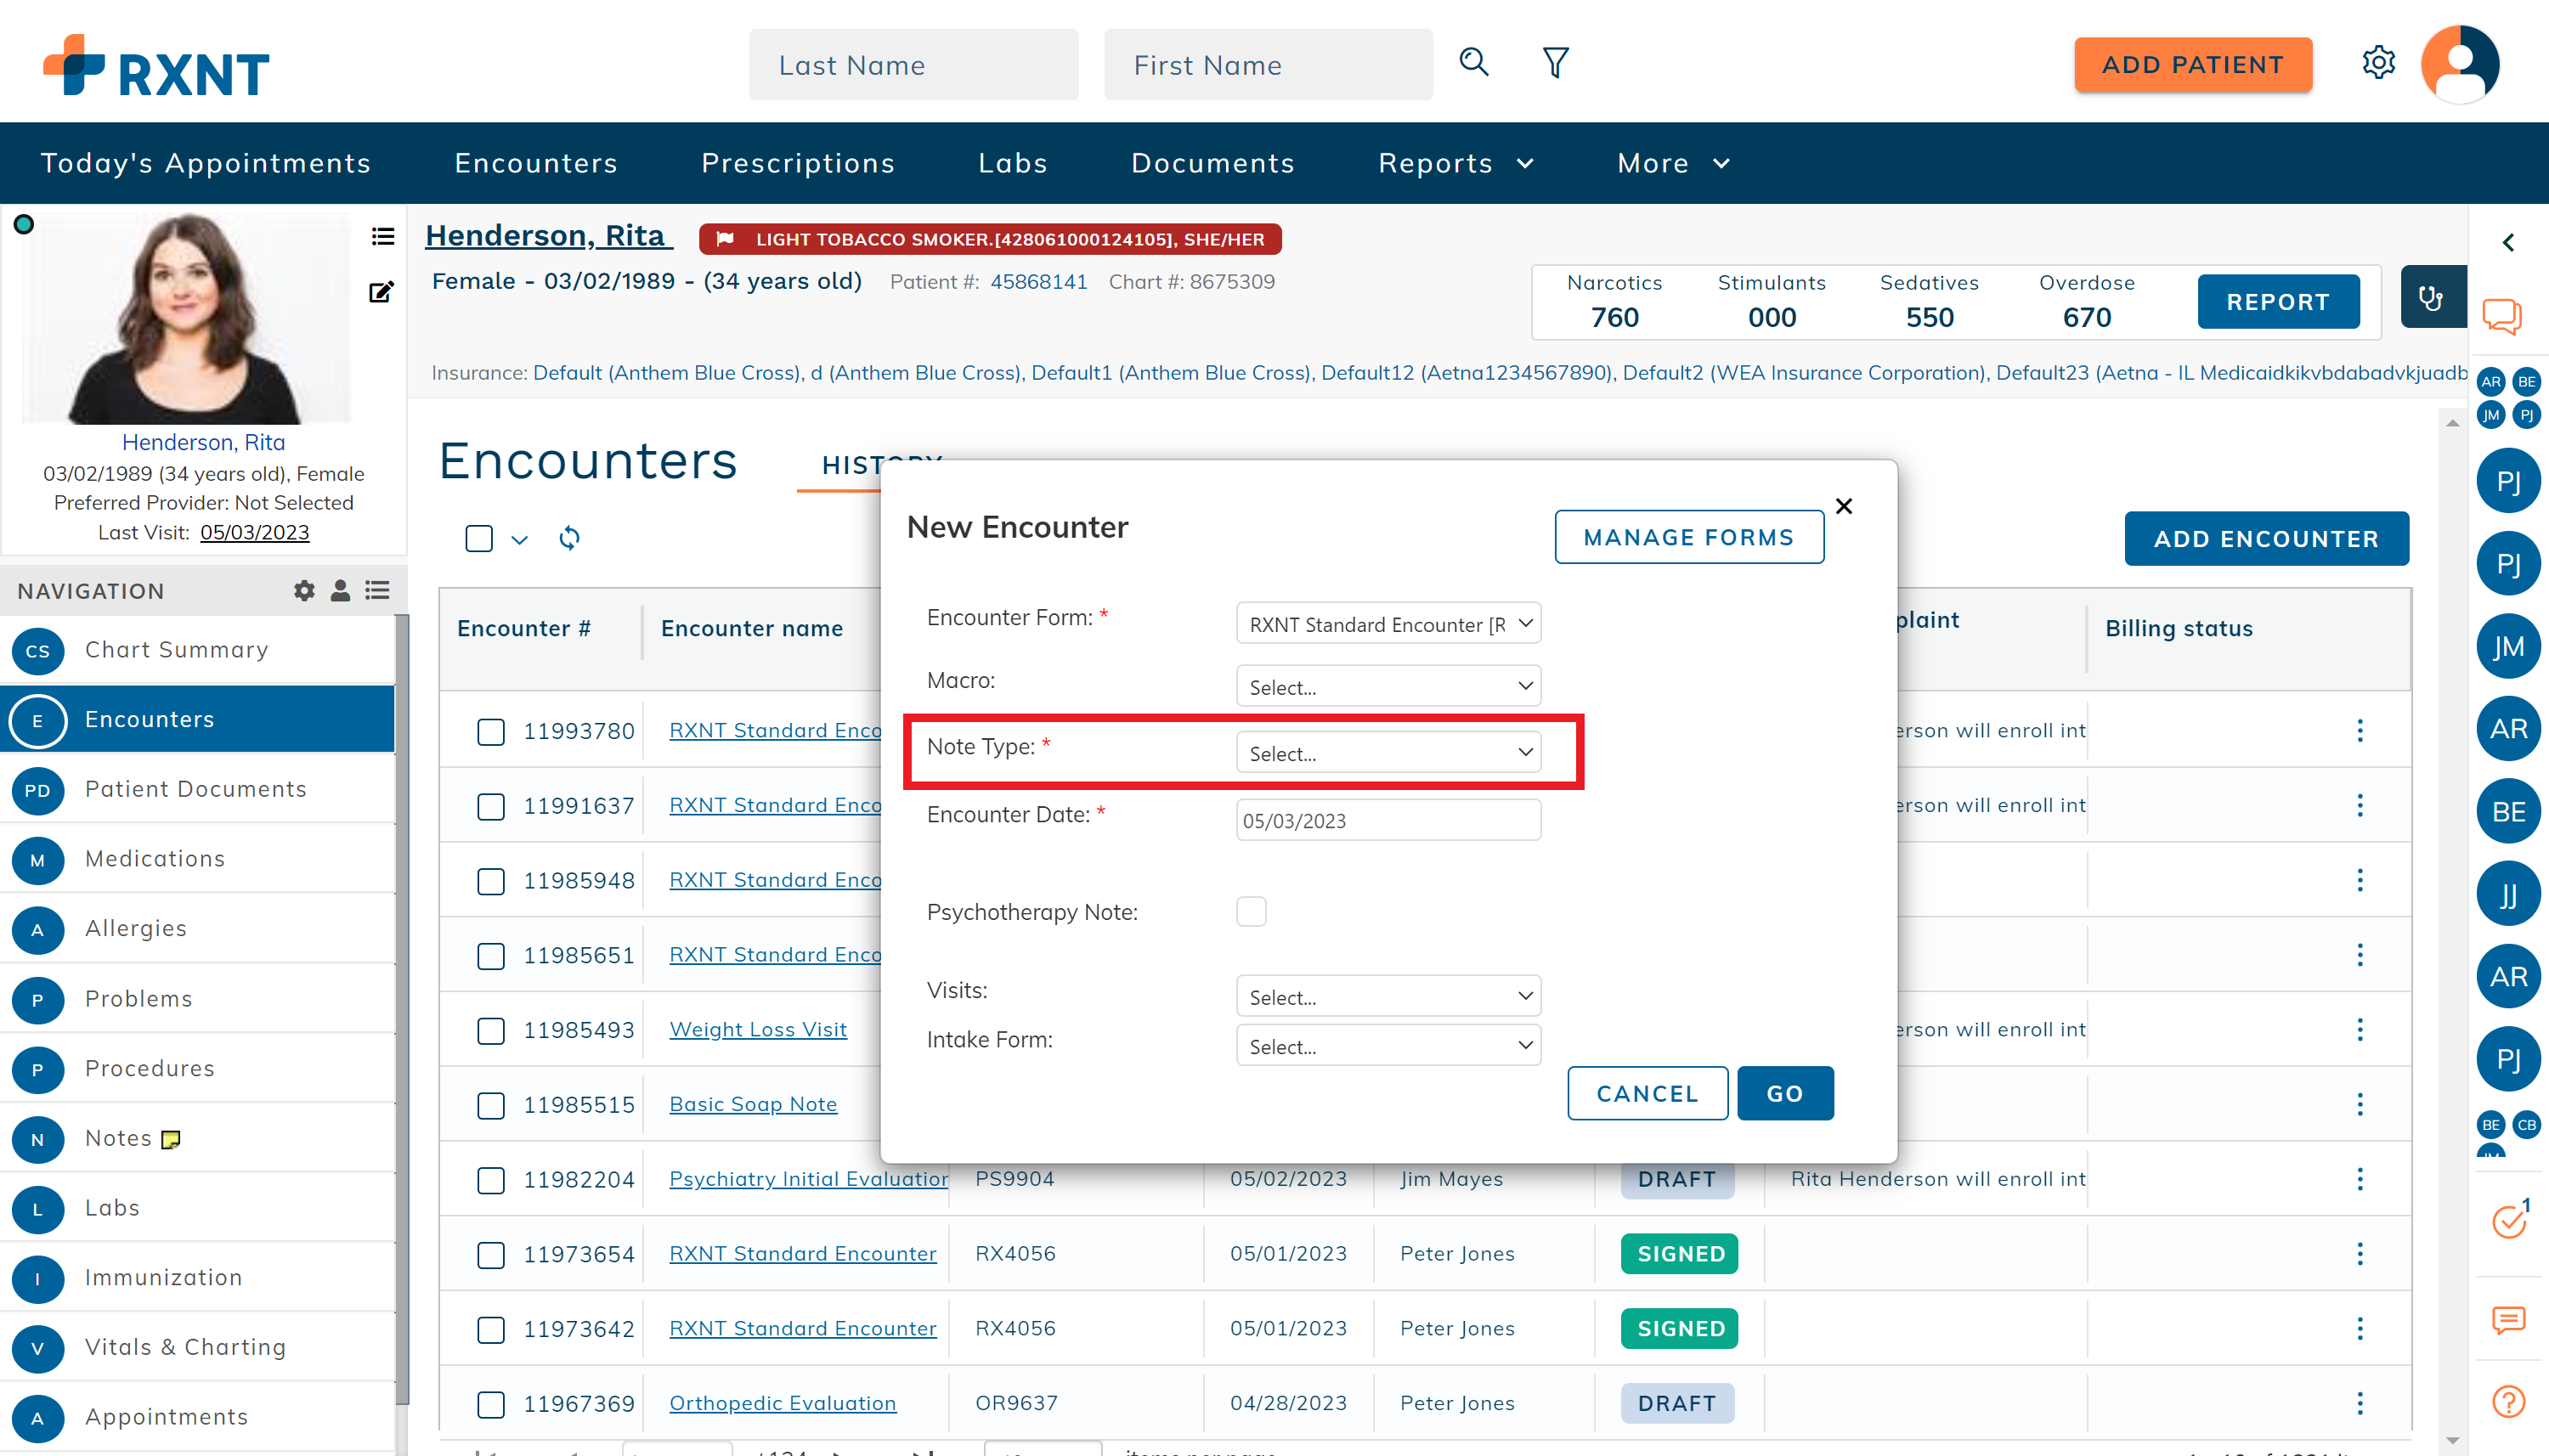This screenshot has width=2549, height=1456.
Task: Expand the bulk selection chevron
Action: (519, 540)
